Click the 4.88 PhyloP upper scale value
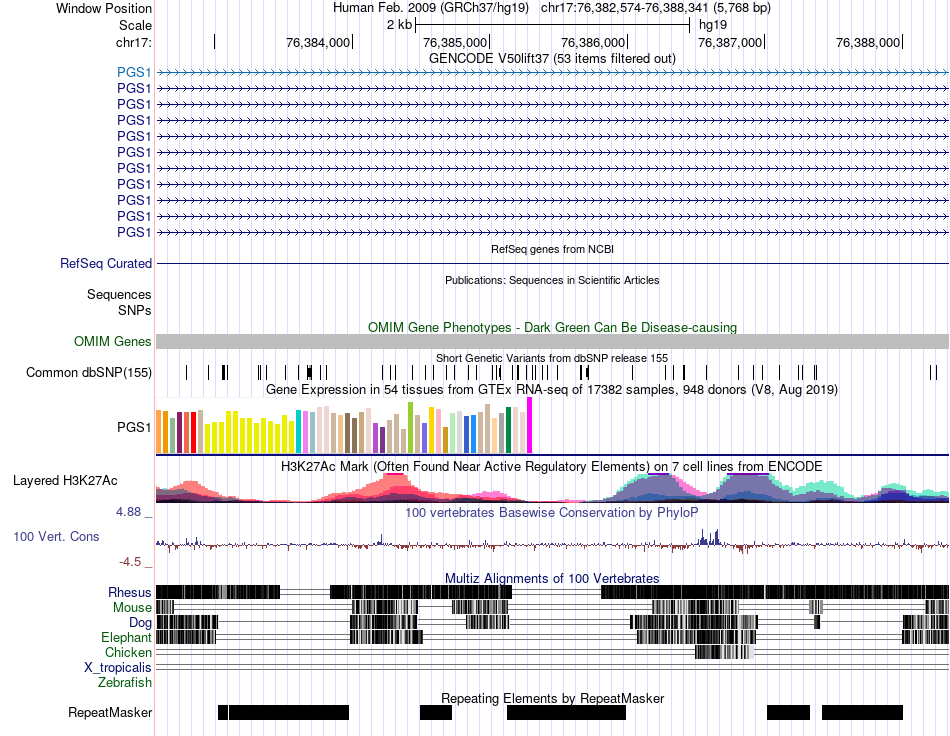The image size is (950, 736). (128, 512)
